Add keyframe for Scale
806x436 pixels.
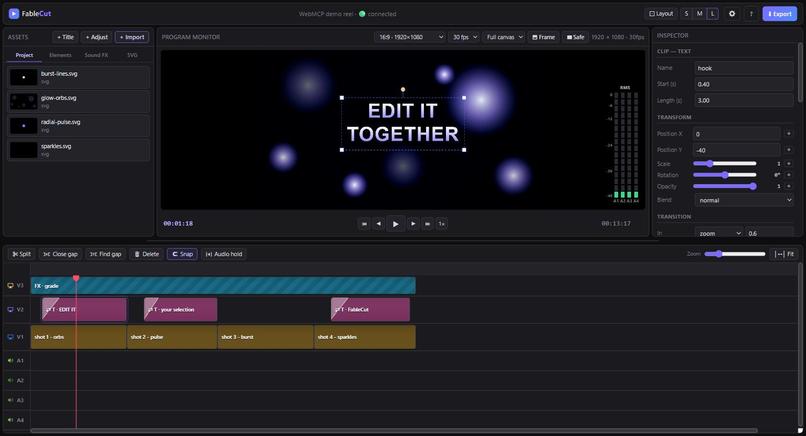[789, 164]
